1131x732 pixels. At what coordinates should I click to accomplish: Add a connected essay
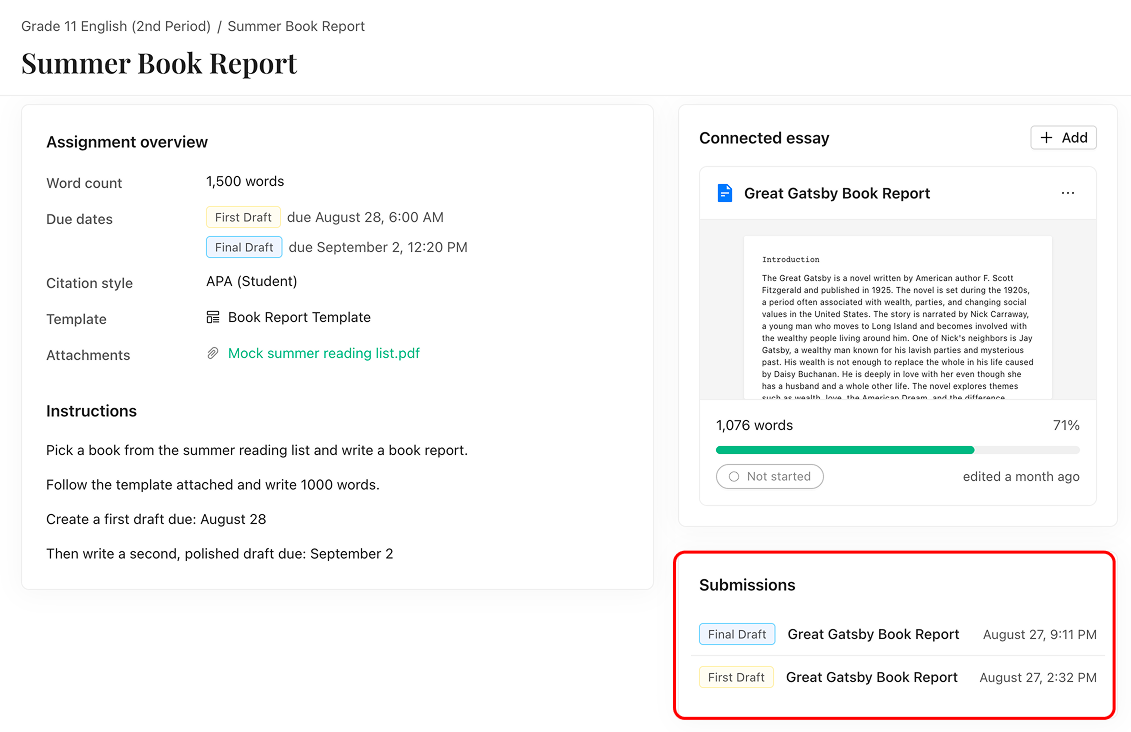pyautogui.click(x=1063, y=138)
